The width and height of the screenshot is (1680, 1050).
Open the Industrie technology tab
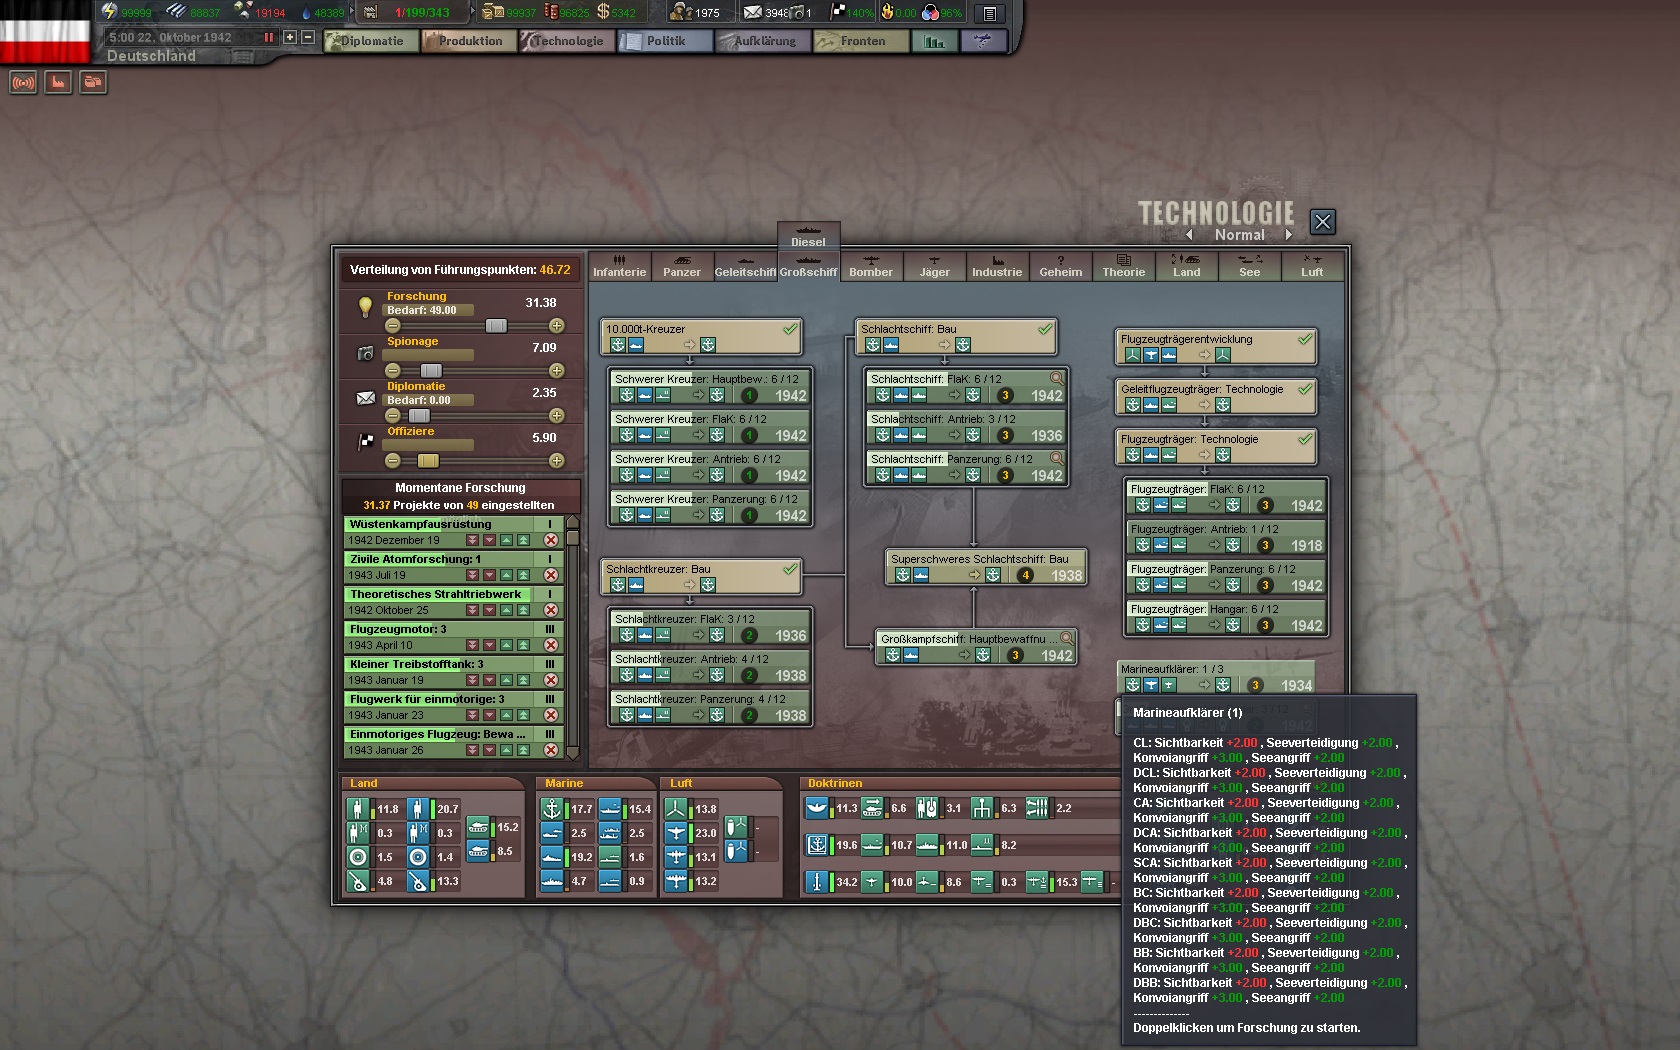pyautogui.click(x=997, y=266)
